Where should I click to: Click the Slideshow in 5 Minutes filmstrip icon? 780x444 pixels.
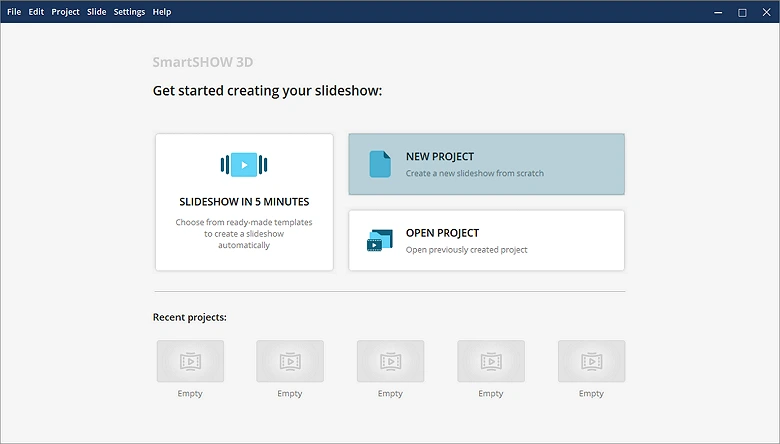(244, 165)
